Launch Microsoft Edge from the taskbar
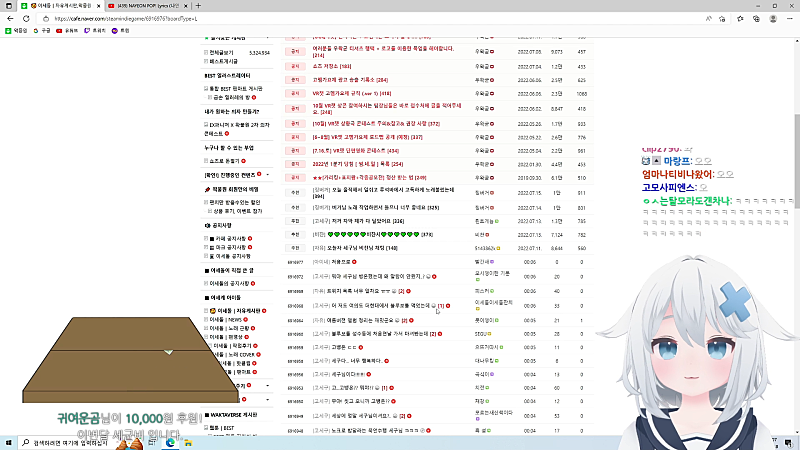 [171, 441]
